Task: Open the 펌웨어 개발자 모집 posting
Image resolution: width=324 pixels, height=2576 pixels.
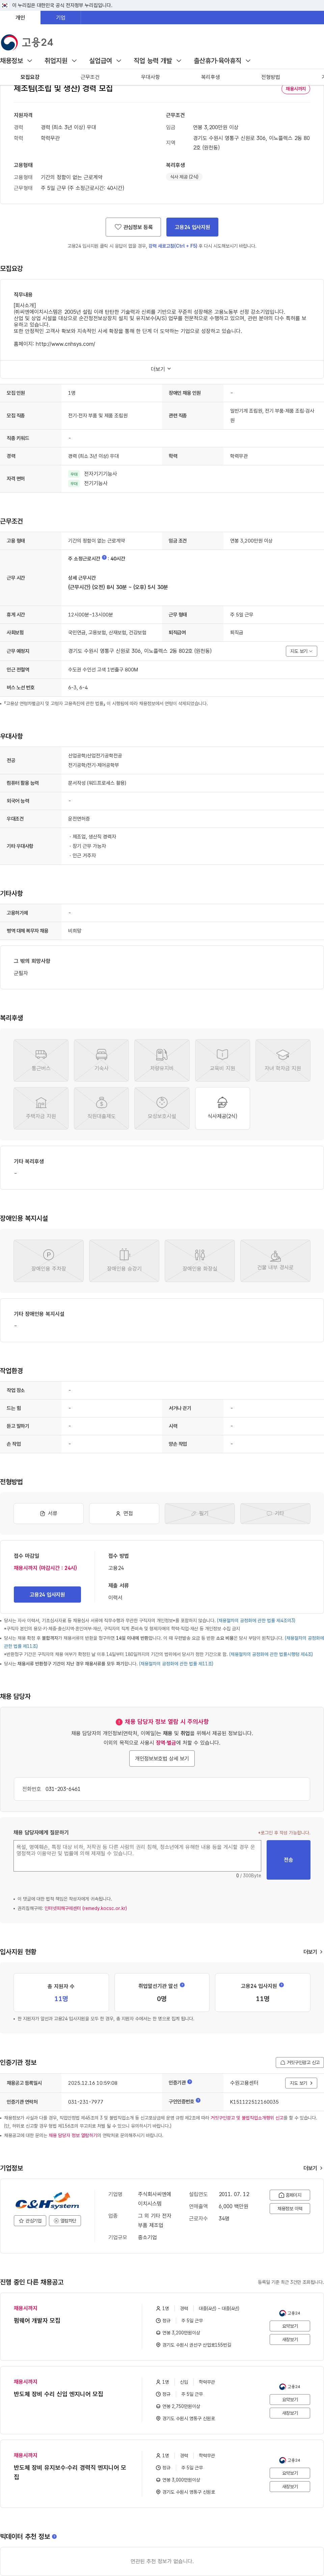Action: tap(37, 2320)
